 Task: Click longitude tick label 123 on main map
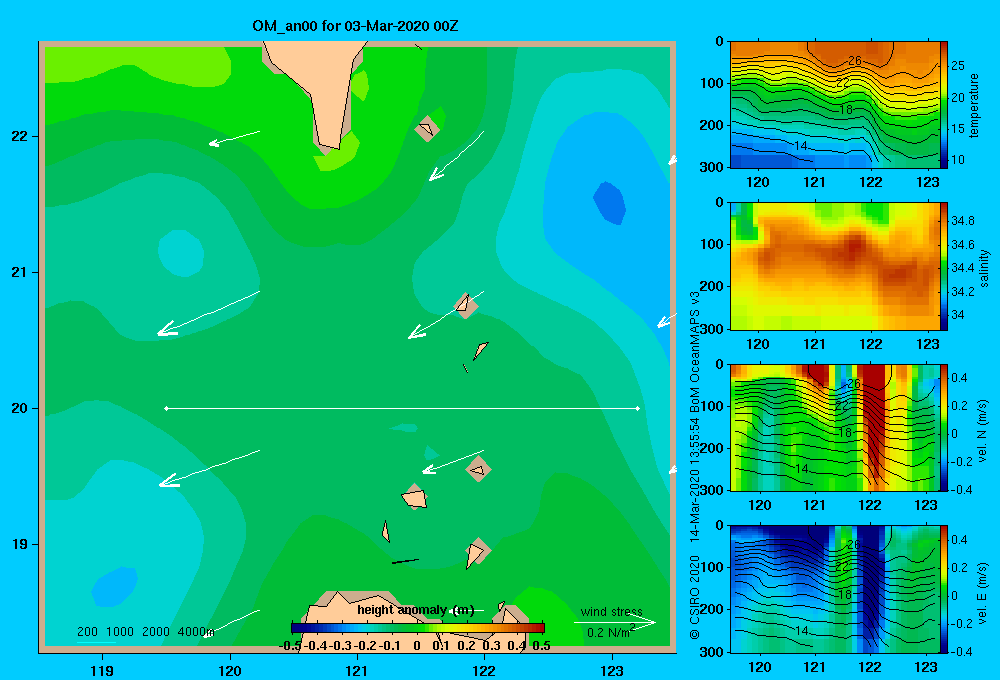click(612, 670)
